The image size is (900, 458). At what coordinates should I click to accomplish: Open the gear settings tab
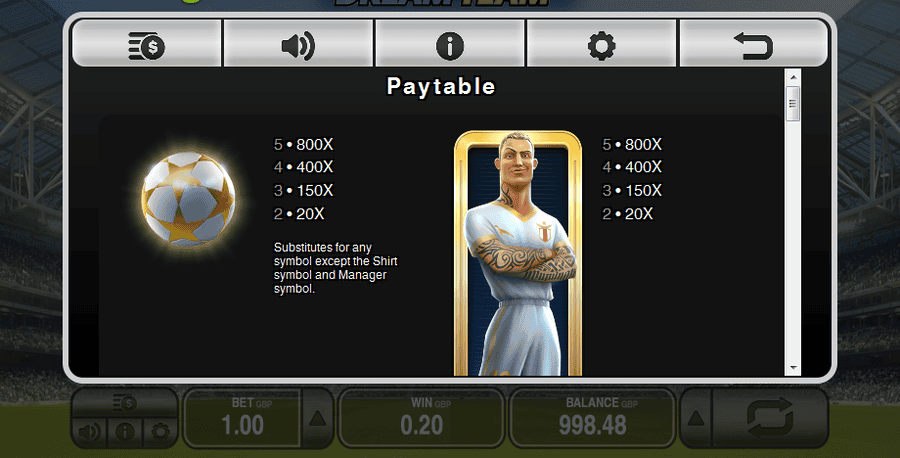pos(602,45)
